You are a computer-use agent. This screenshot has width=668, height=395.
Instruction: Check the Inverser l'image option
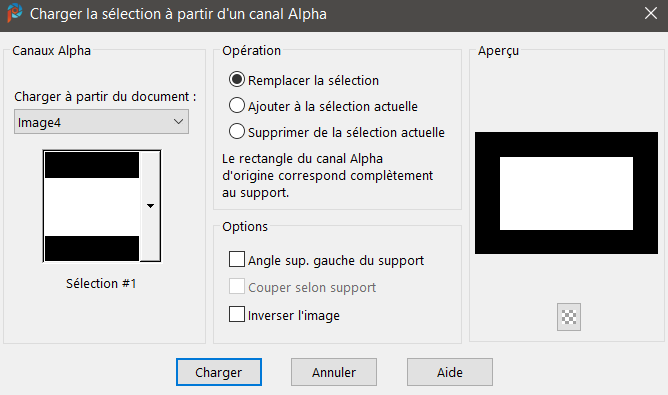(237, 314)
